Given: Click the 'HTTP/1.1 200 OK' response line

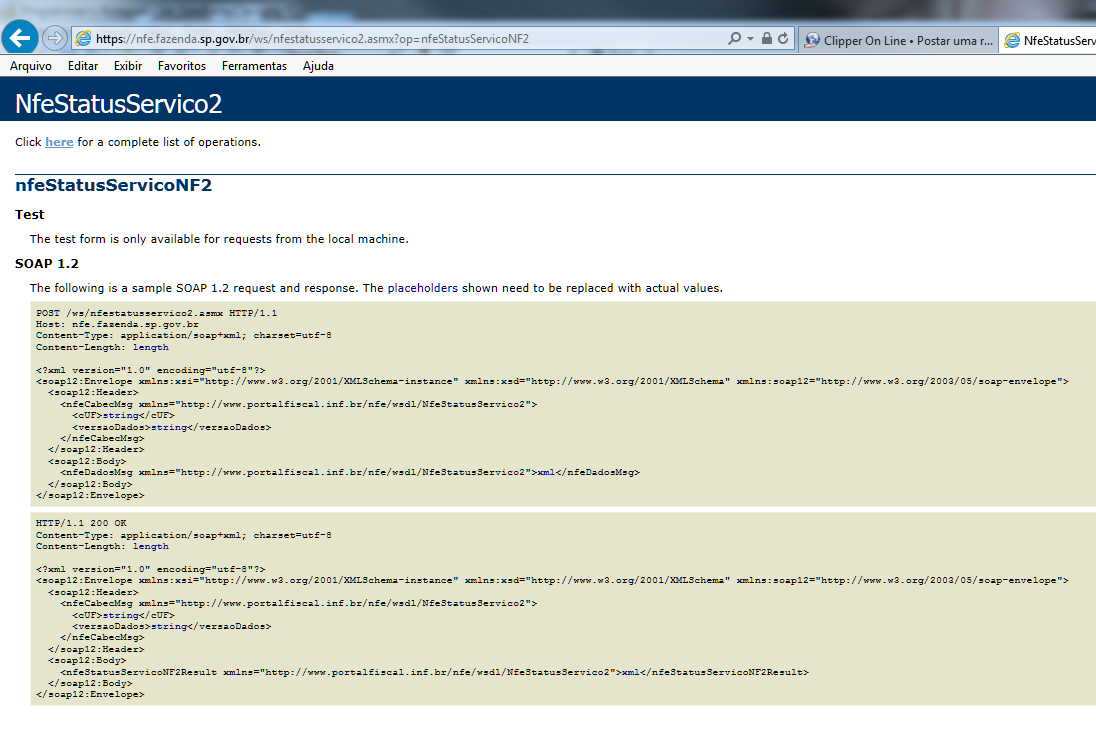Looking at the screenshot, I should (x=81, y=523).
